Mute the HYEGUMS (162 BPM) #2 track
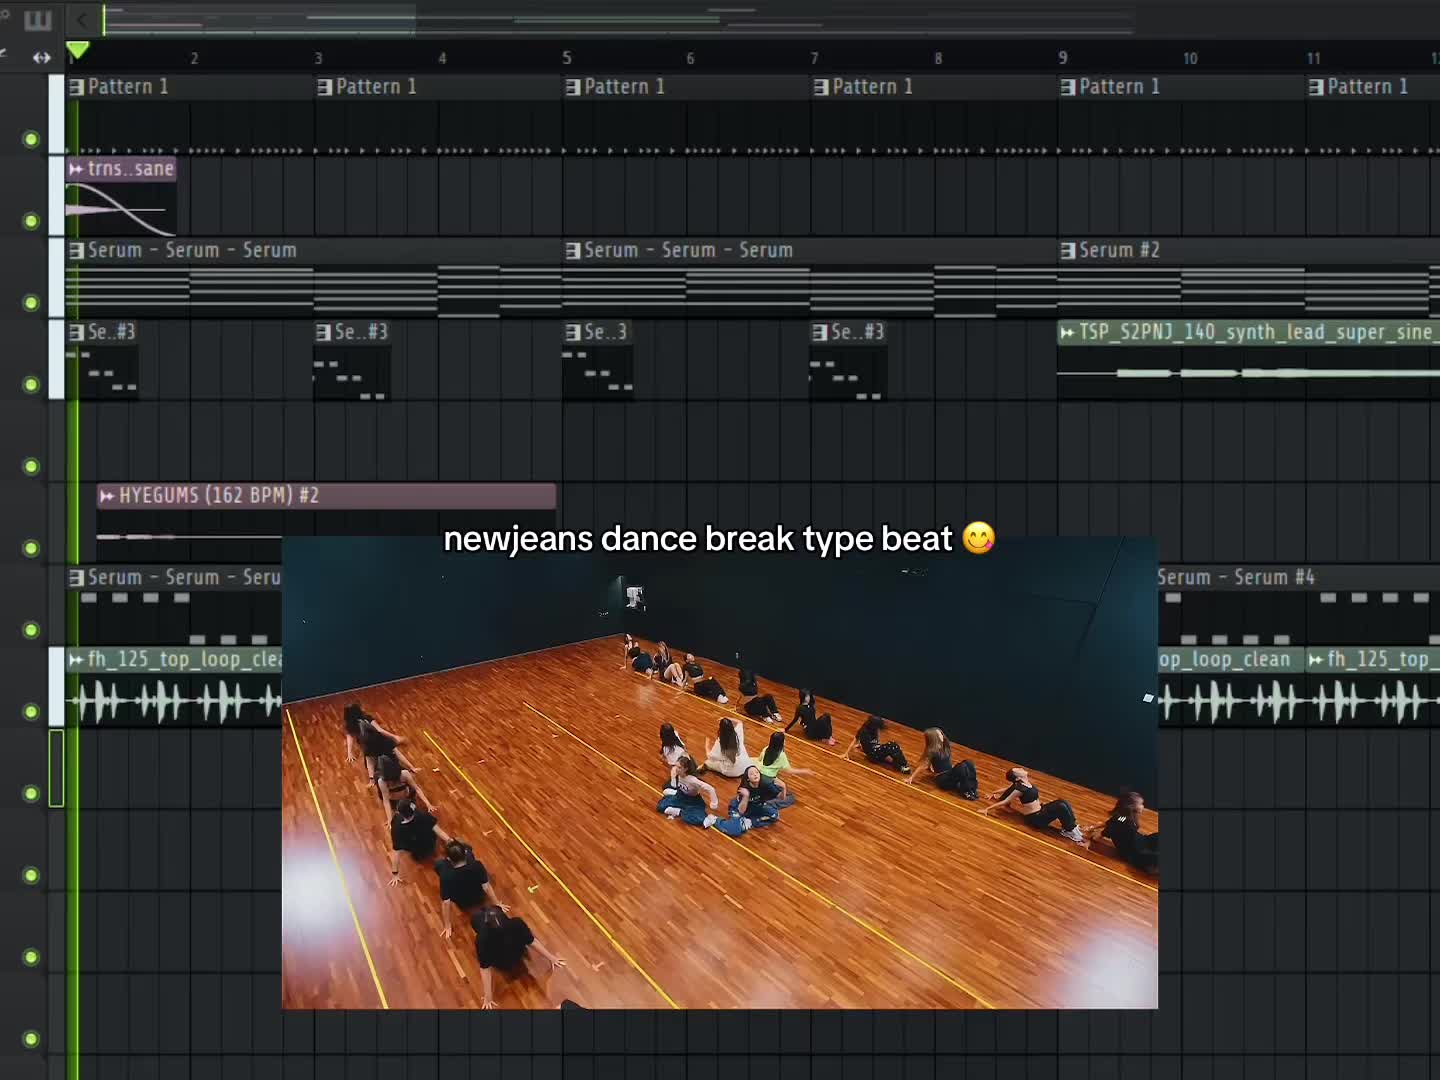Image resolution: width=1440 pixels, height=1080 pixels. click(31, 548)
